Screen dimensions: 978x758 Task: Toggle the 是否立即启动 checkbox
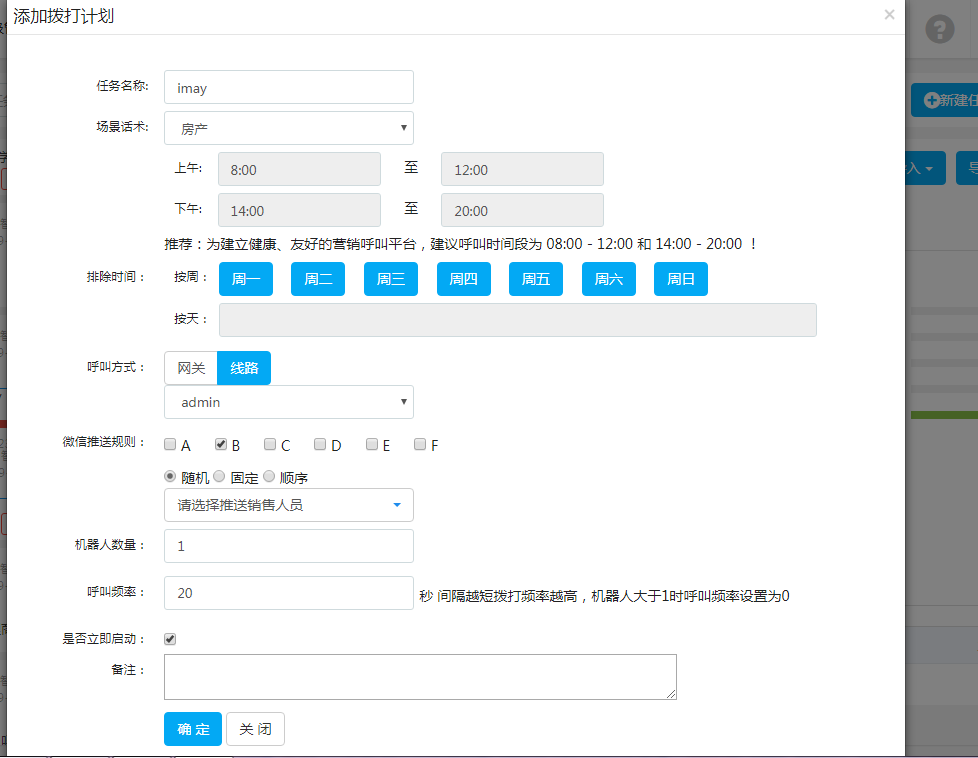(x=170, y=639)
